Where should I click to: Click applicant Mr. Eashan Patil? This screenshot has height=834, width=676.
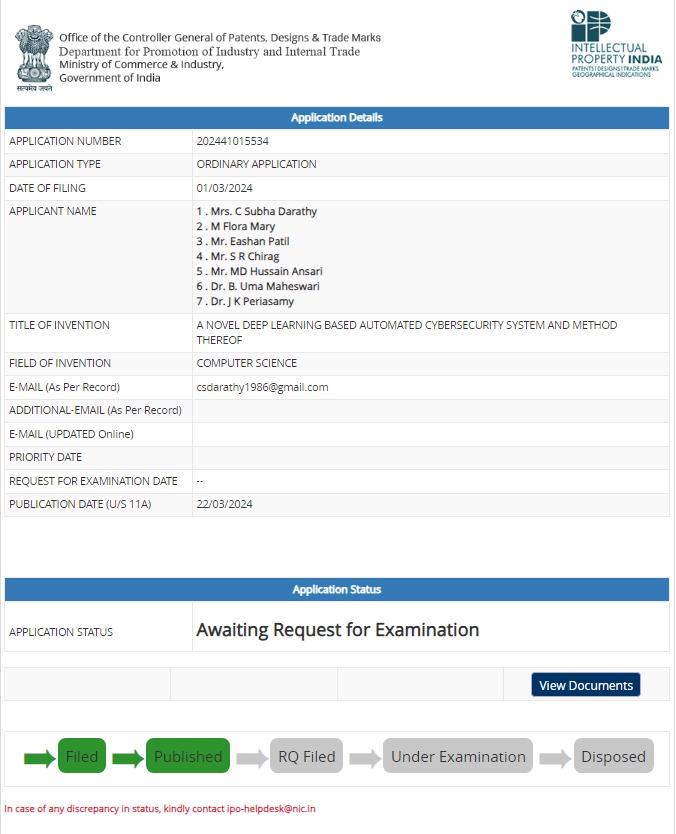click(x=243, y=241)
